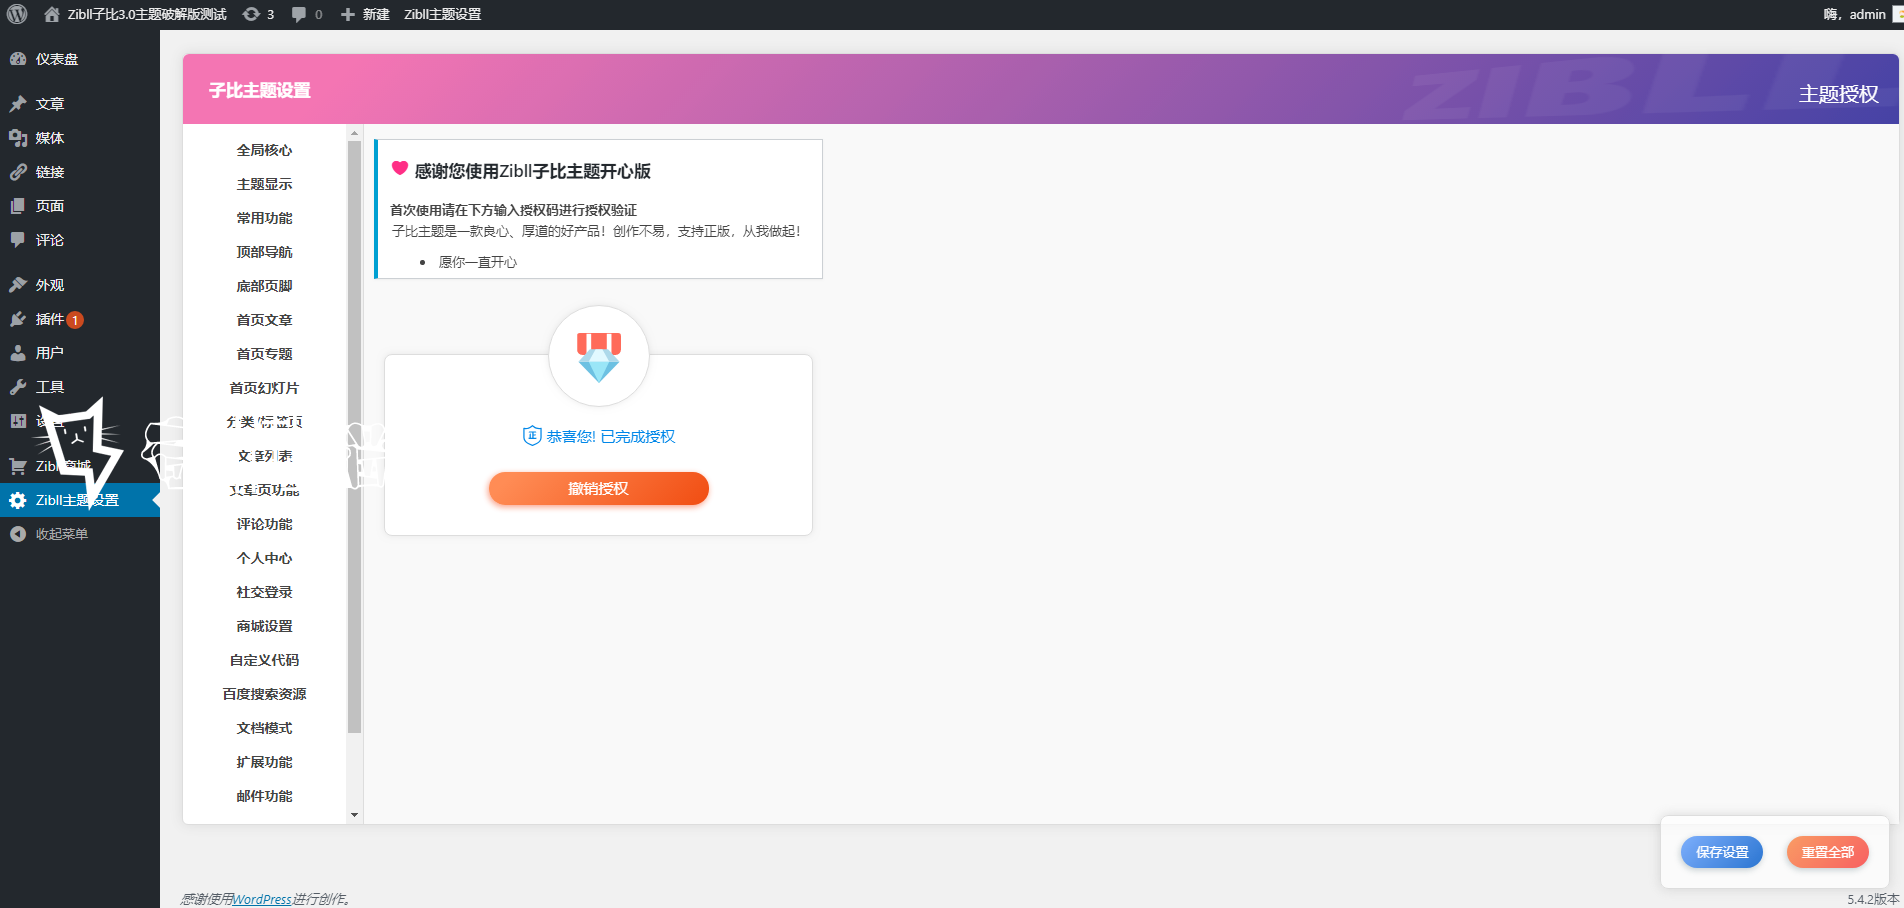Select the 全局核心 settings tab
Image resolution: width=1904 pixels, height=908 pixels.
(265, 150)
